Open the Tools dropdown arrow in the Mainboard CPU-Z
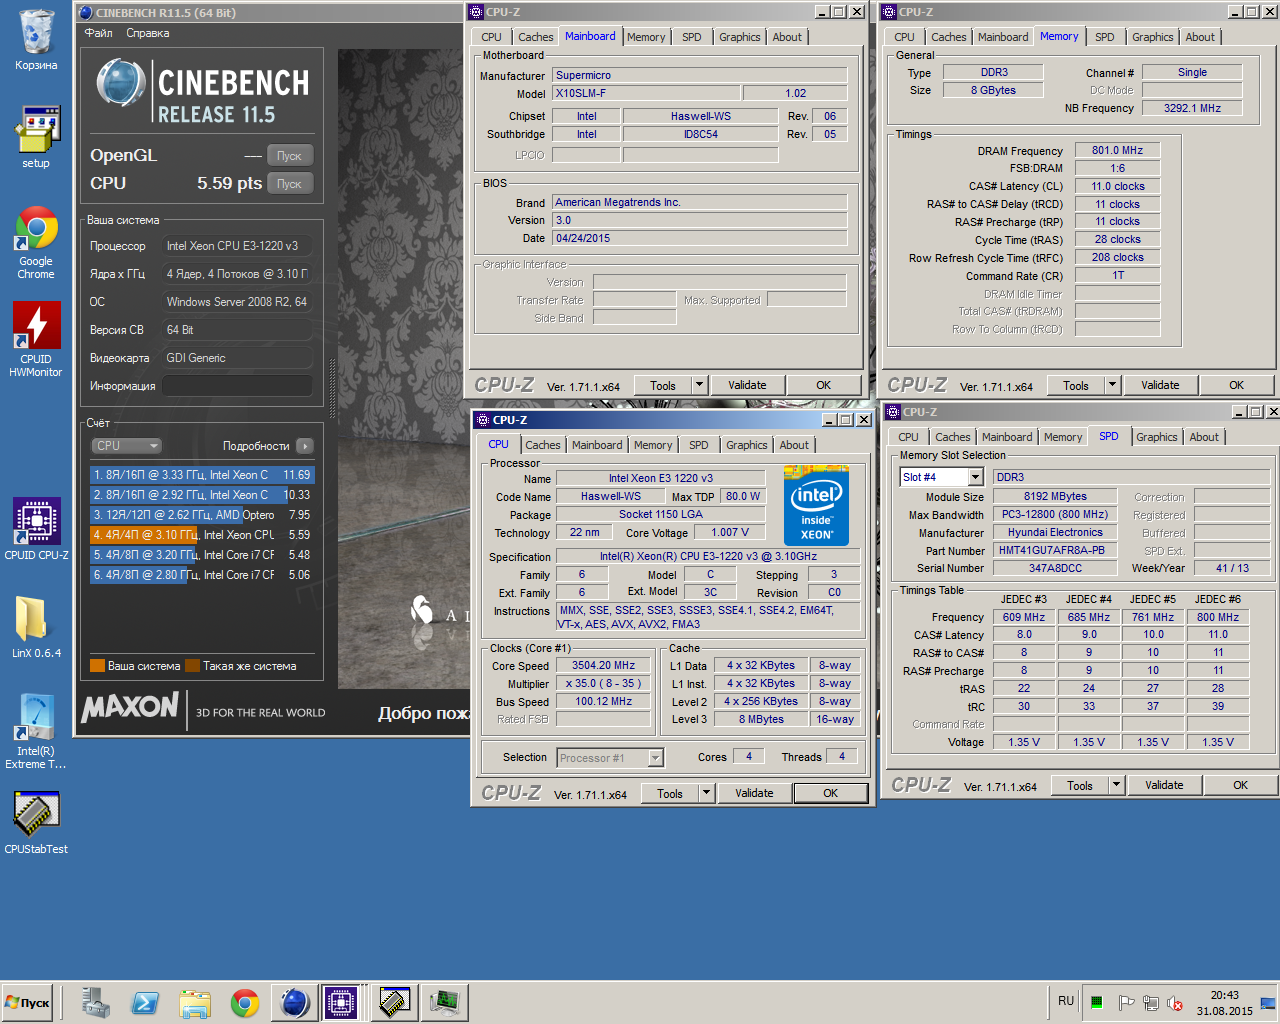The image size is (1280, 1024). click(699, 385)
